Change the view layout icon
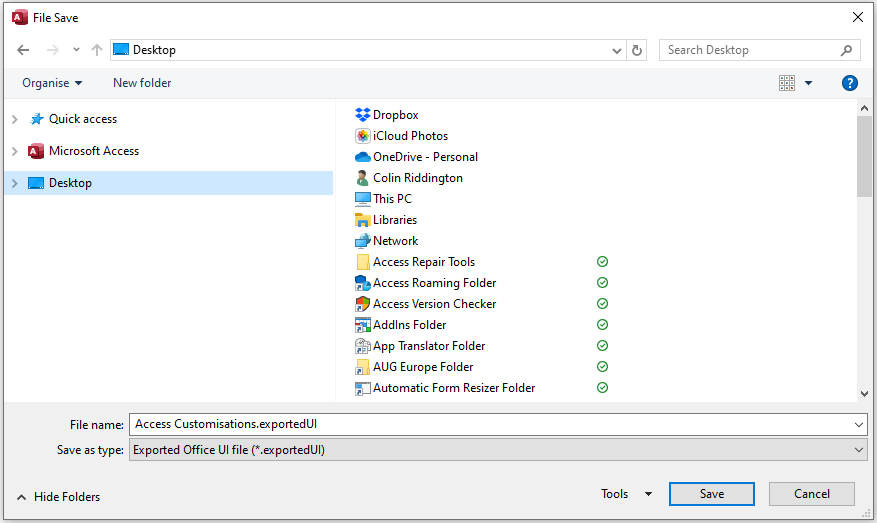Screen dimensions: 877x523 786,83
